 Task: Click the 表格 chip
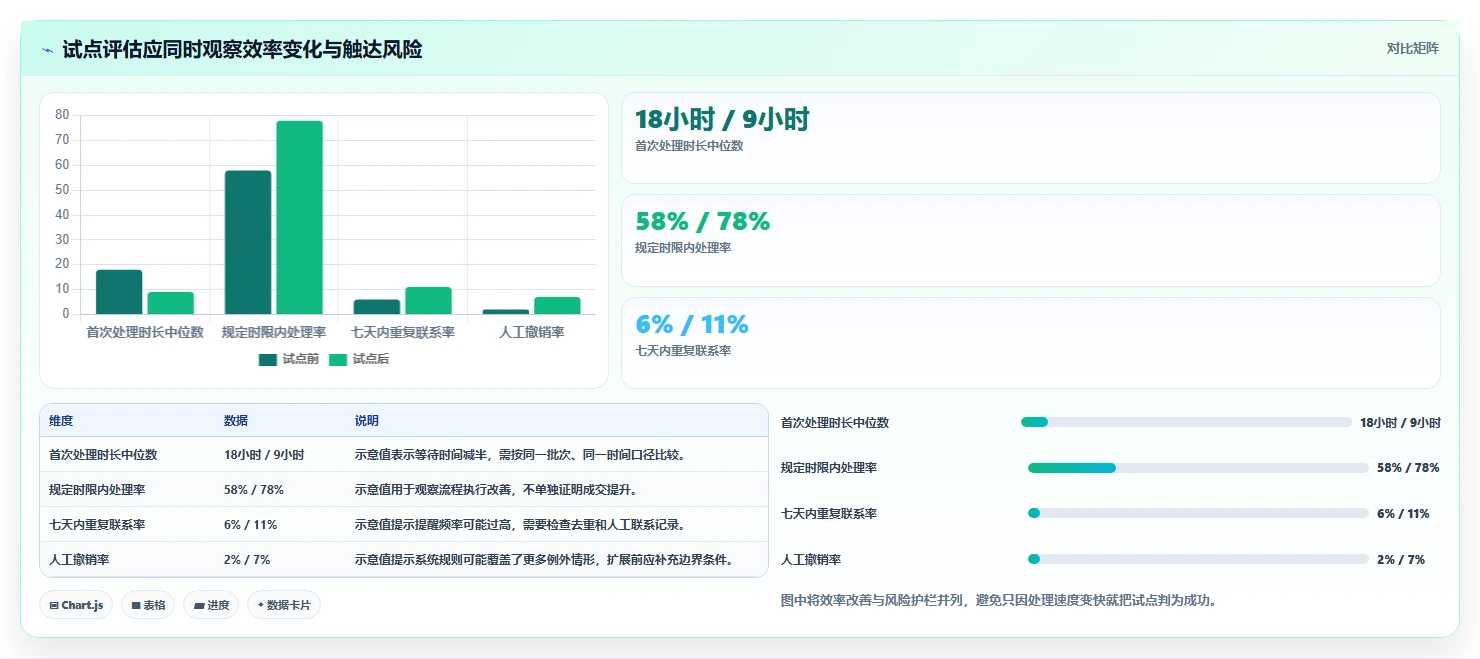pyautogui.click(x=148, y=605)
